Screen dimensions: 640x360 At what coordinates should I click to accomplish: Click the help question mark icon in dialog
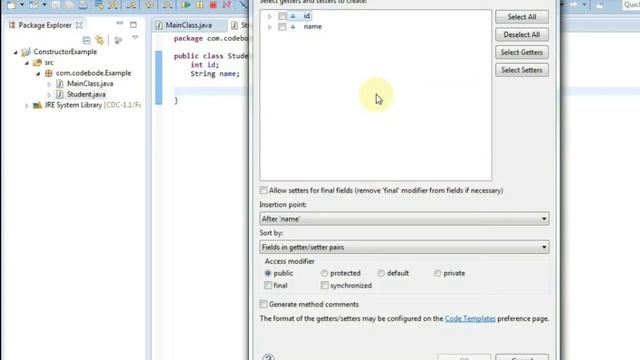(268, 357)
